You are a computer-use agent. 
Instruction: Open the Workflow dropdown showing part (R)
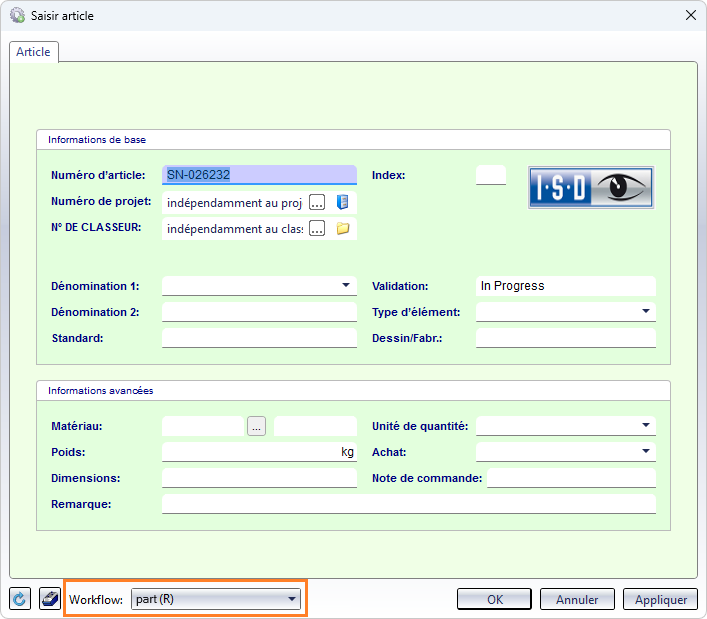click(x=216, y=599)
